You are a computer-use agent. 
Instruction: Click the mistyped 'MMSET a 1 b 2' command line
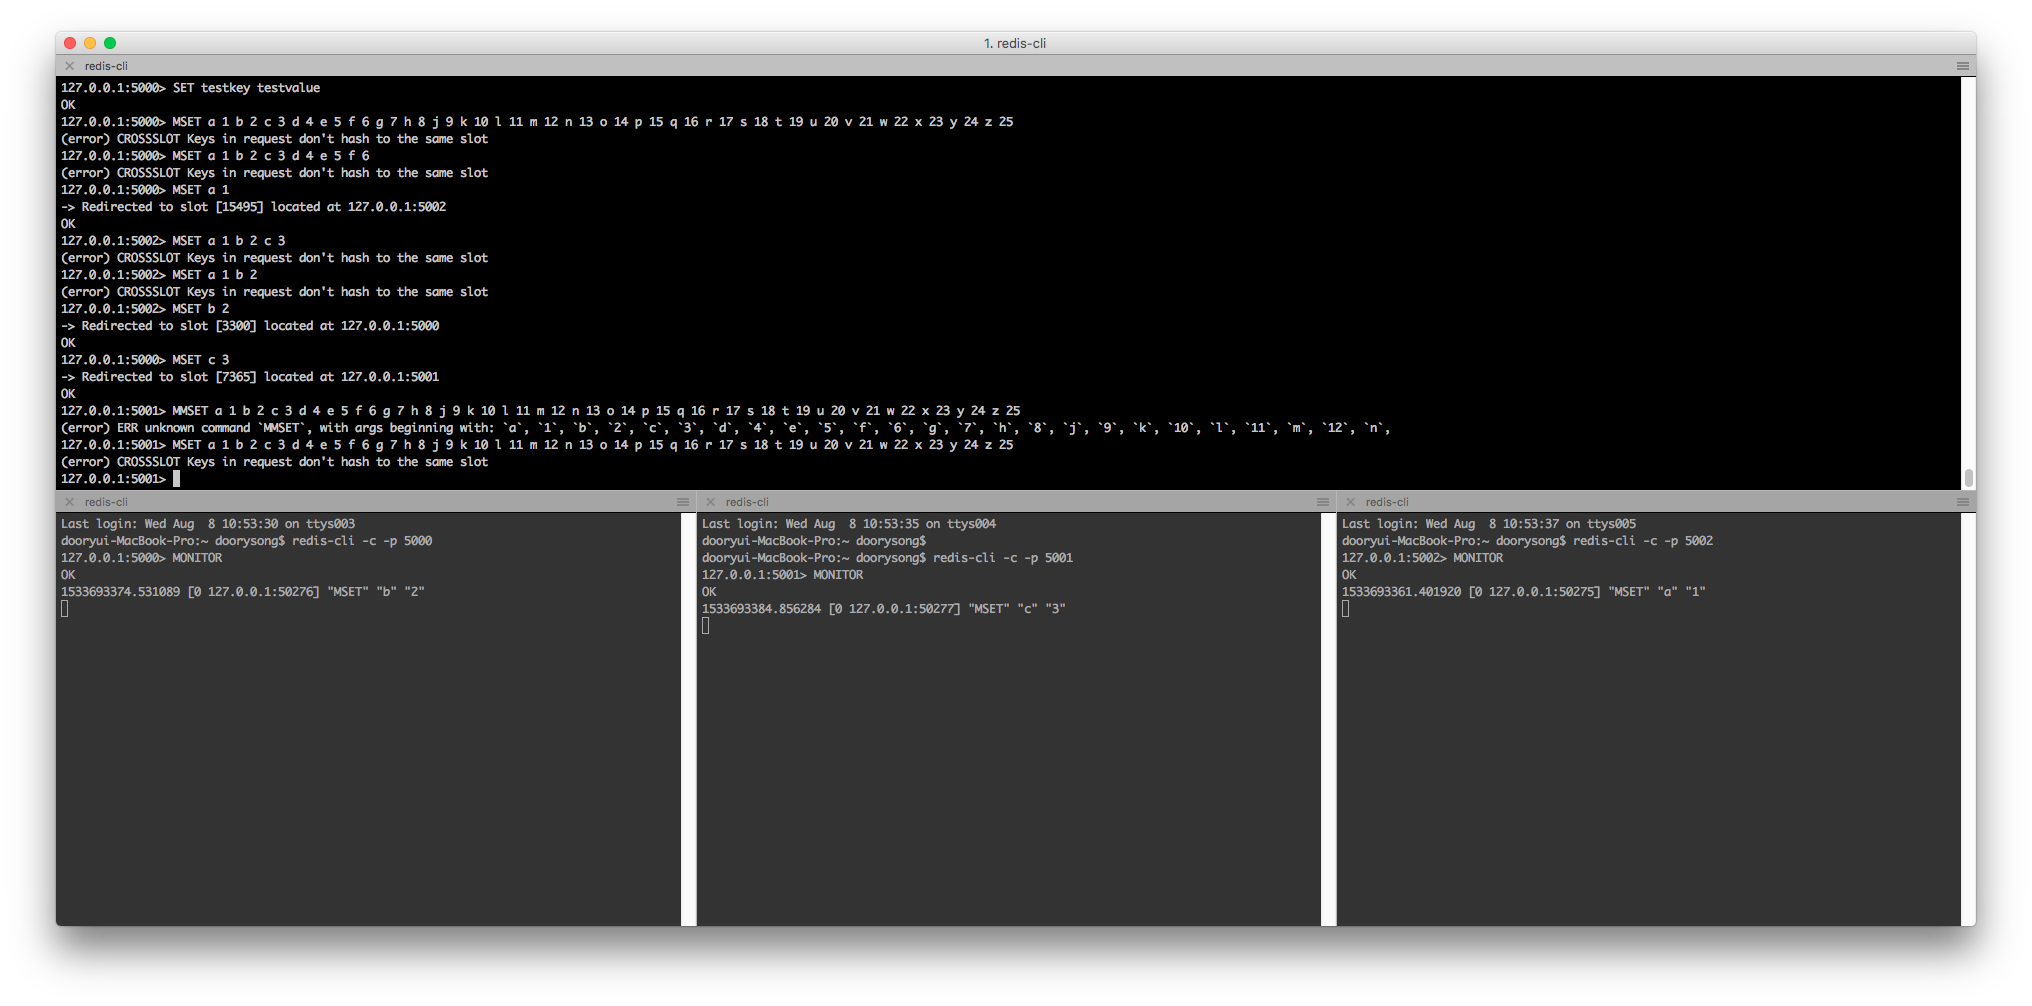pyautogui.click(x=541, y=411)
